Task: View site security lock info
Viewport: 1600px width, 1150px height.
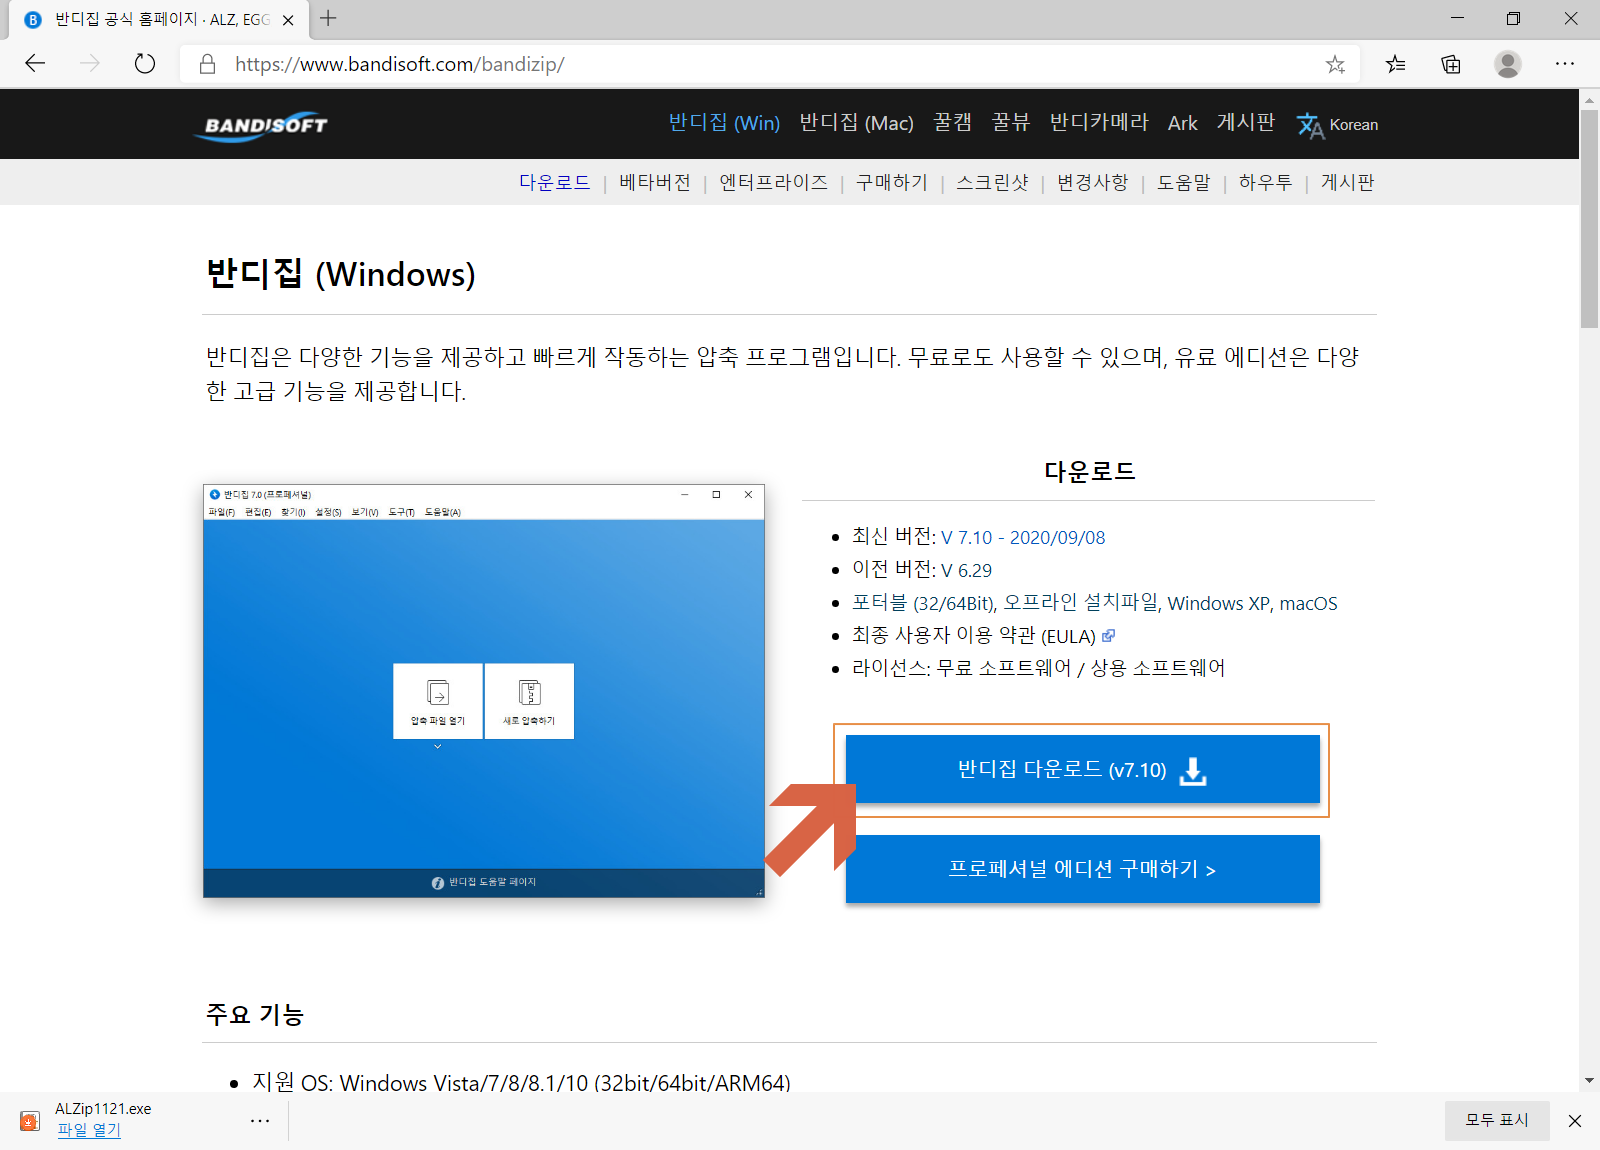Action: coord(207,64)
